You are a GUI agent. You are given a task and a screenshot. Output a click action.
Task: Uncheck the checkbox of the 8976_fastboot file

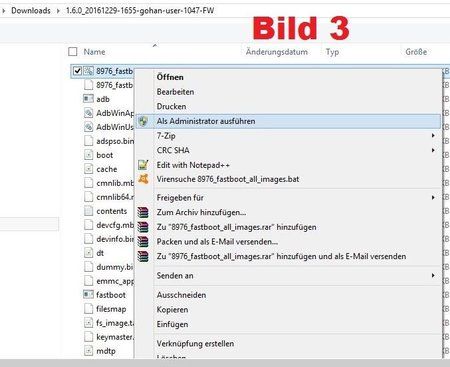pyautogui.click(x=77, y=71)
